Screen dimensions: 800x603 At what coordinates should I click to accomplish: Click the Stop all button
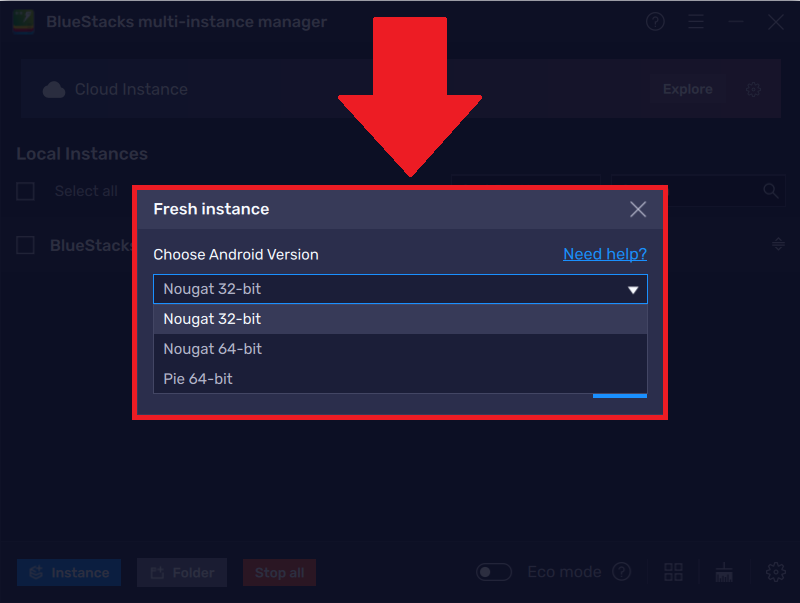(x=279, y=572)
